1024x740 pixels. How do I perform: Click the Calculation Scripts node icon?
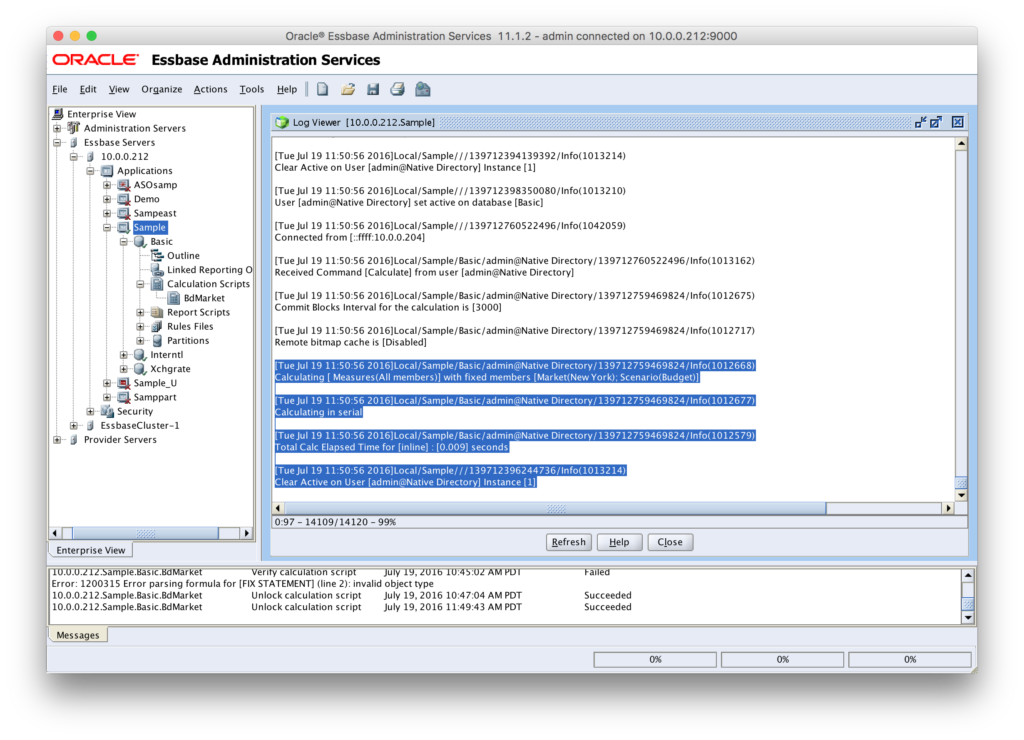point(157,284)
